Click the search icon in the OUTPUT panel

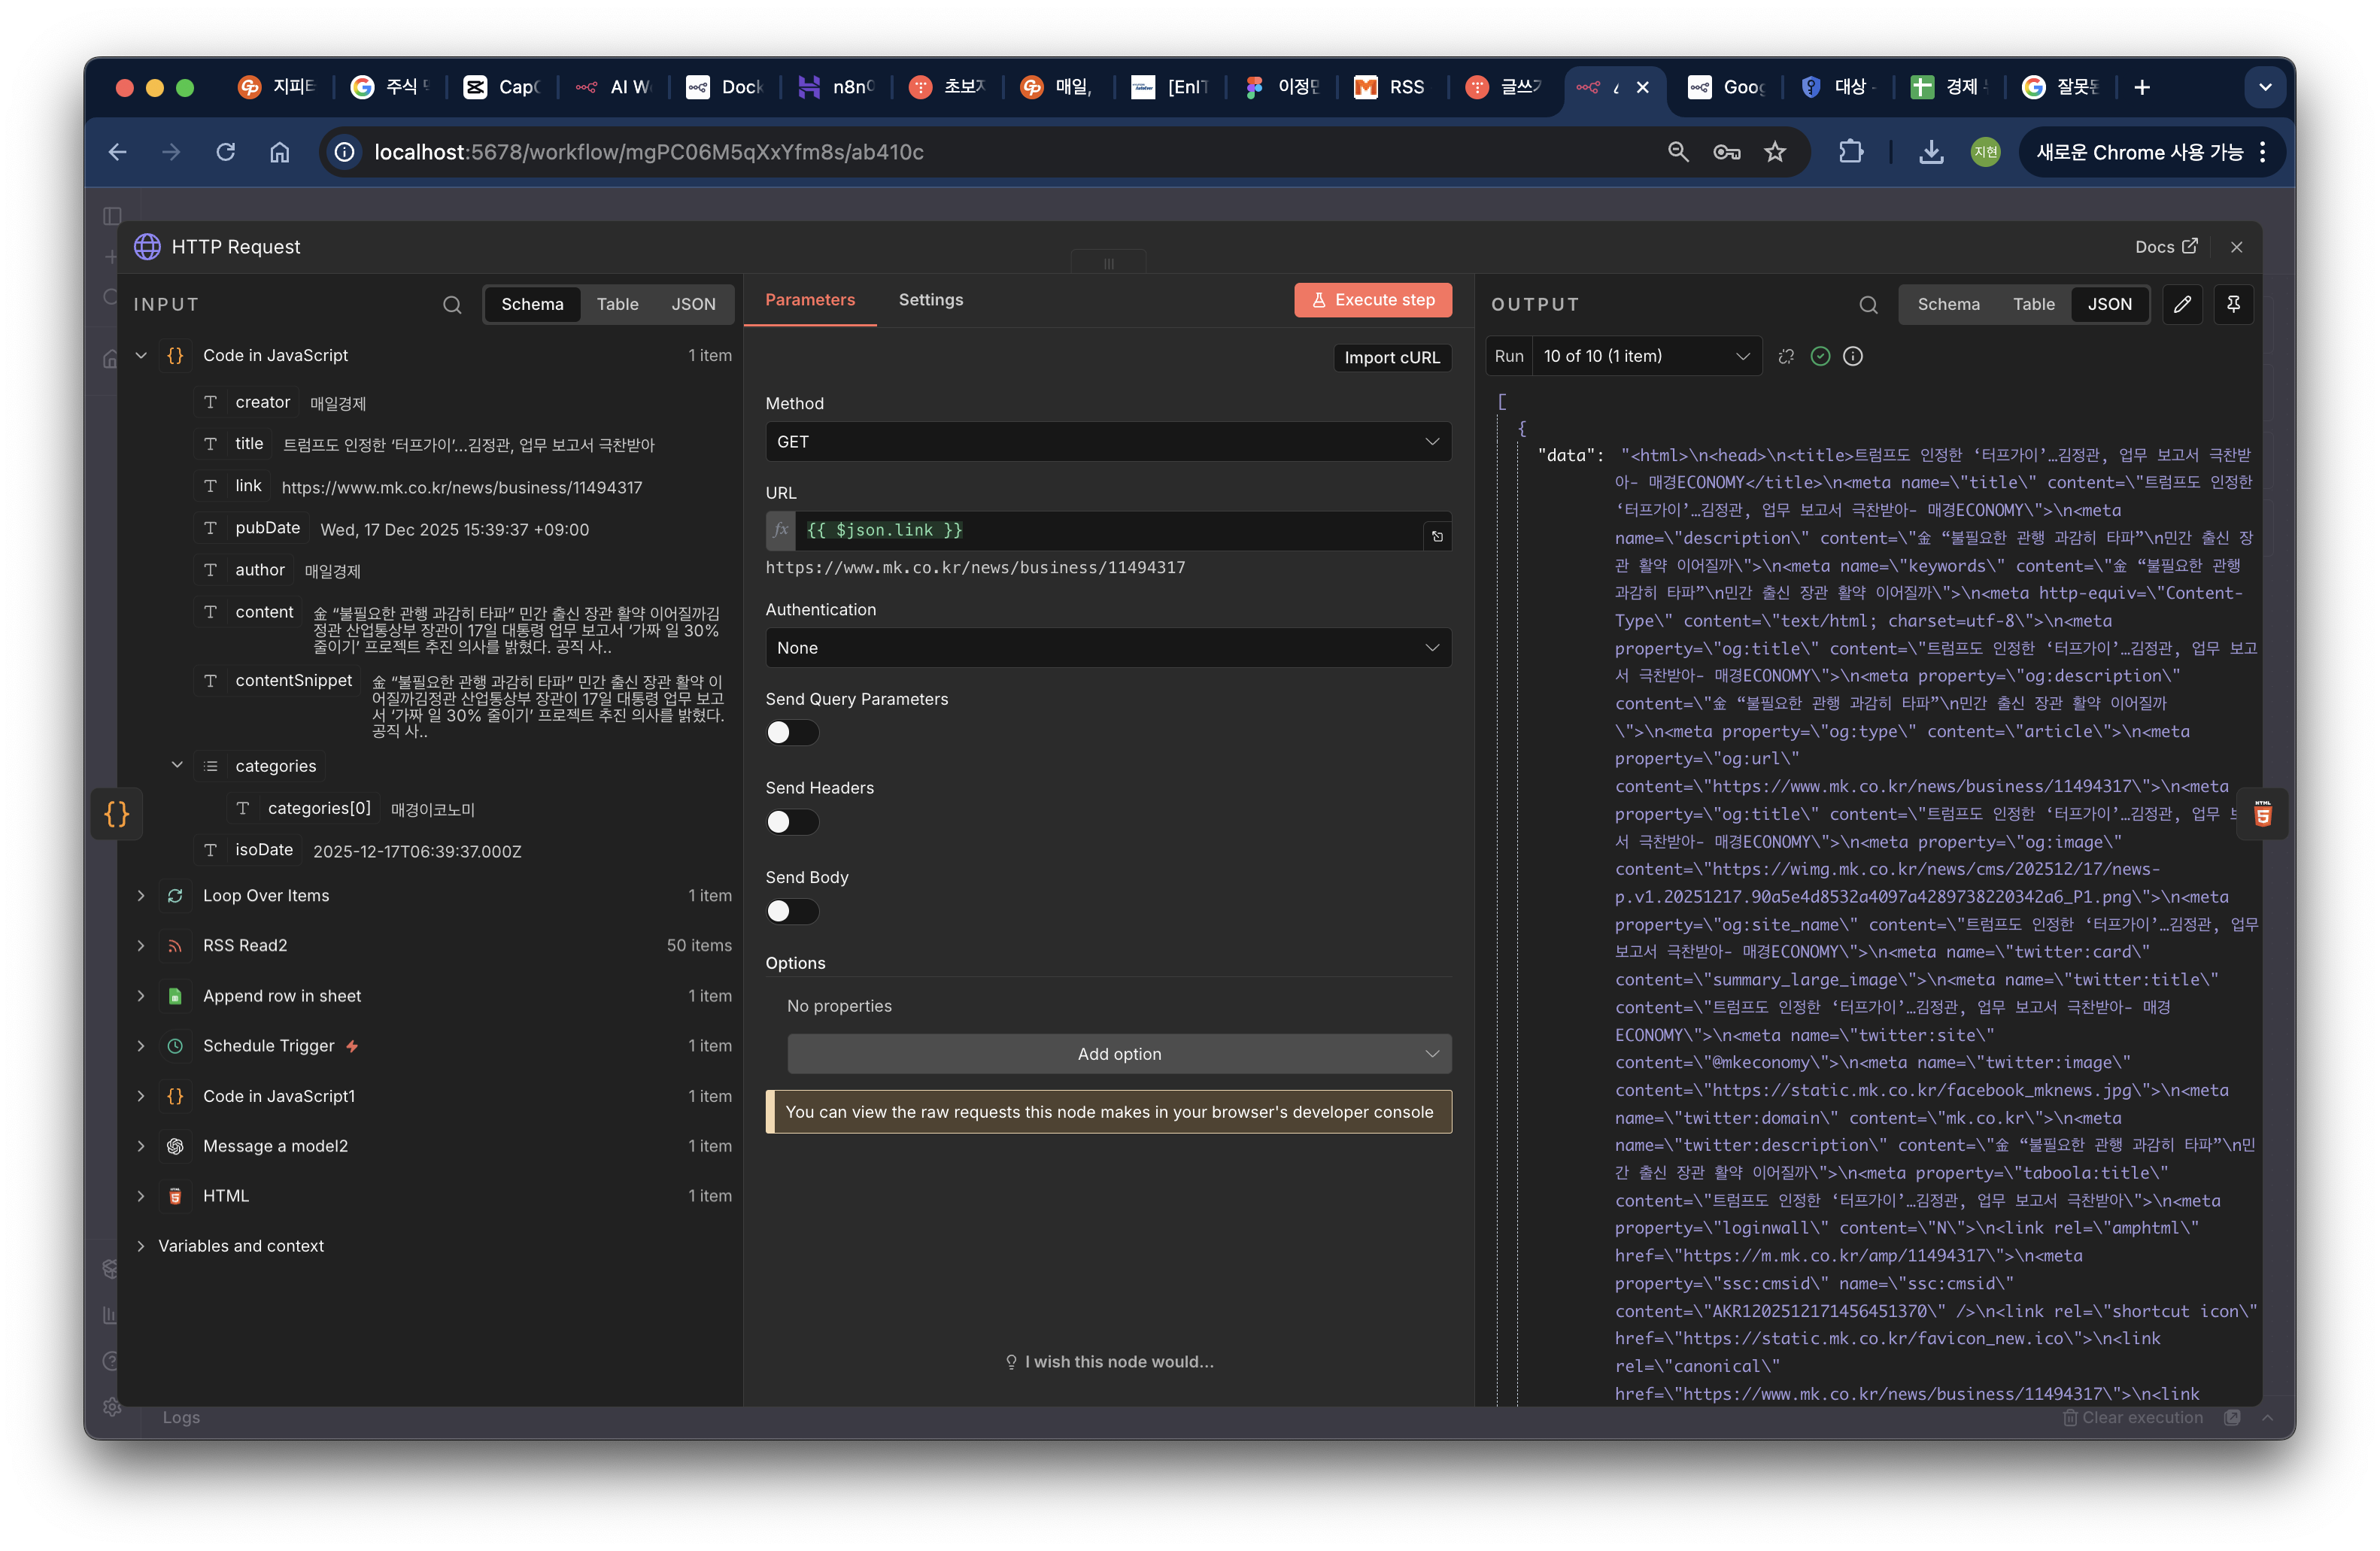[x=1868, y=305]
